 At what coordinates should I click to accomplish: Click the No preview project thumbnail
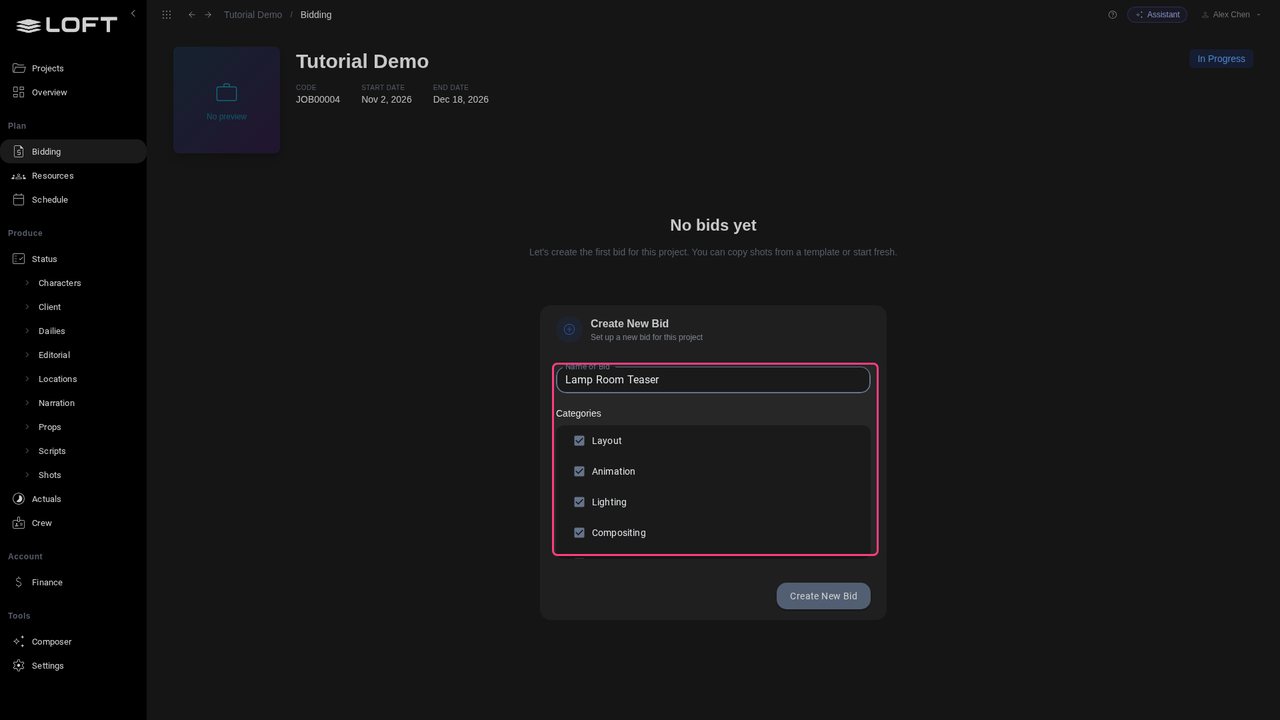coord(227,100)
